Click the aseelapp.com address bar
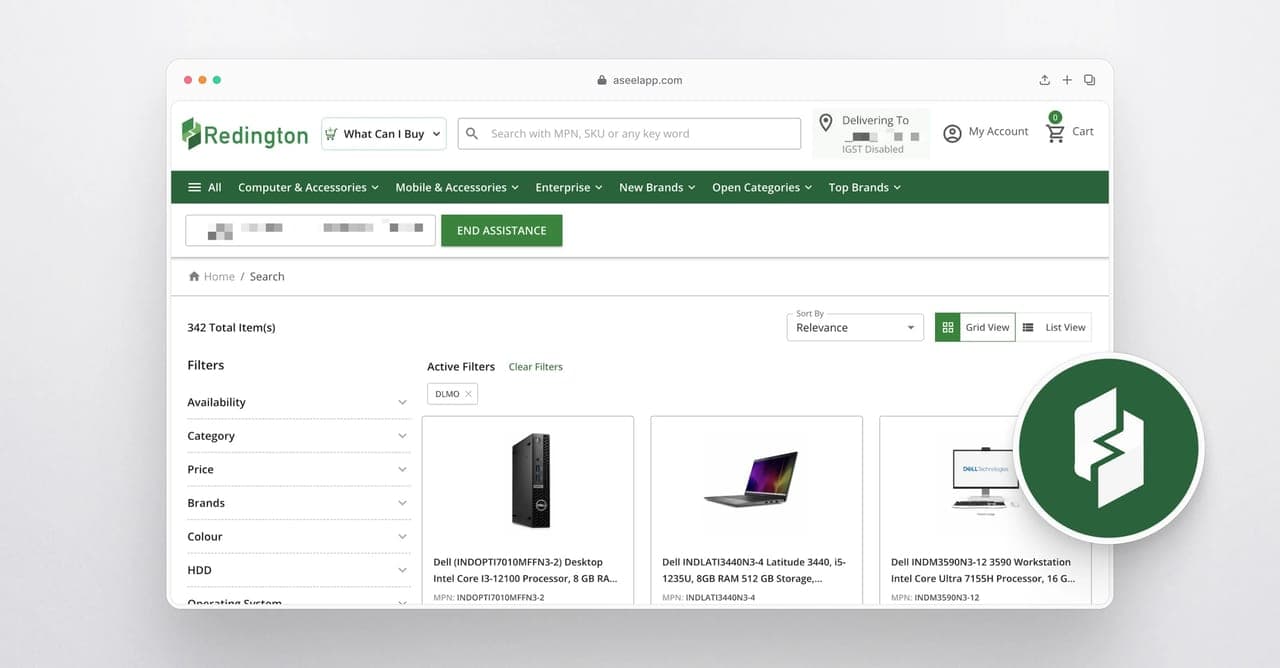Image resolution: width=1280 pixels, height=668 pixels. point(640,80)
